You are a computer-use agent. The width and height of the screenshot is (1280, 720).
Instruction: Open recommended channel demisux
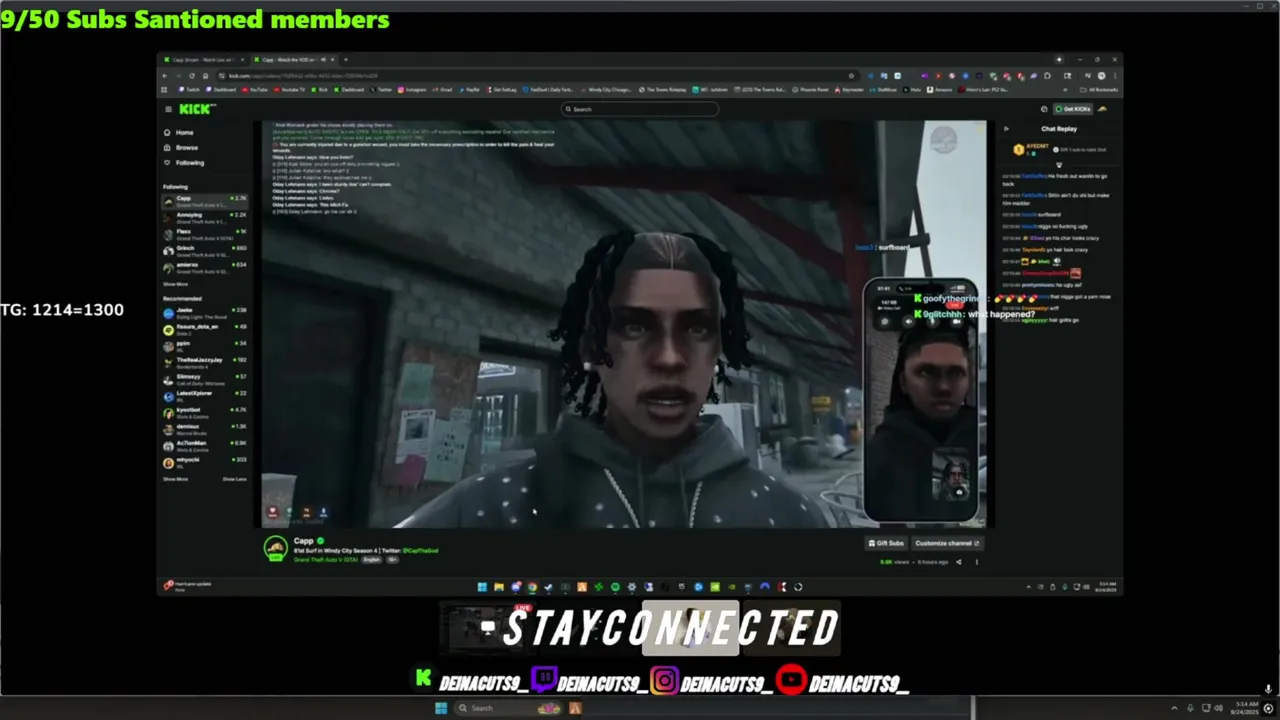[x=205, y=430]
